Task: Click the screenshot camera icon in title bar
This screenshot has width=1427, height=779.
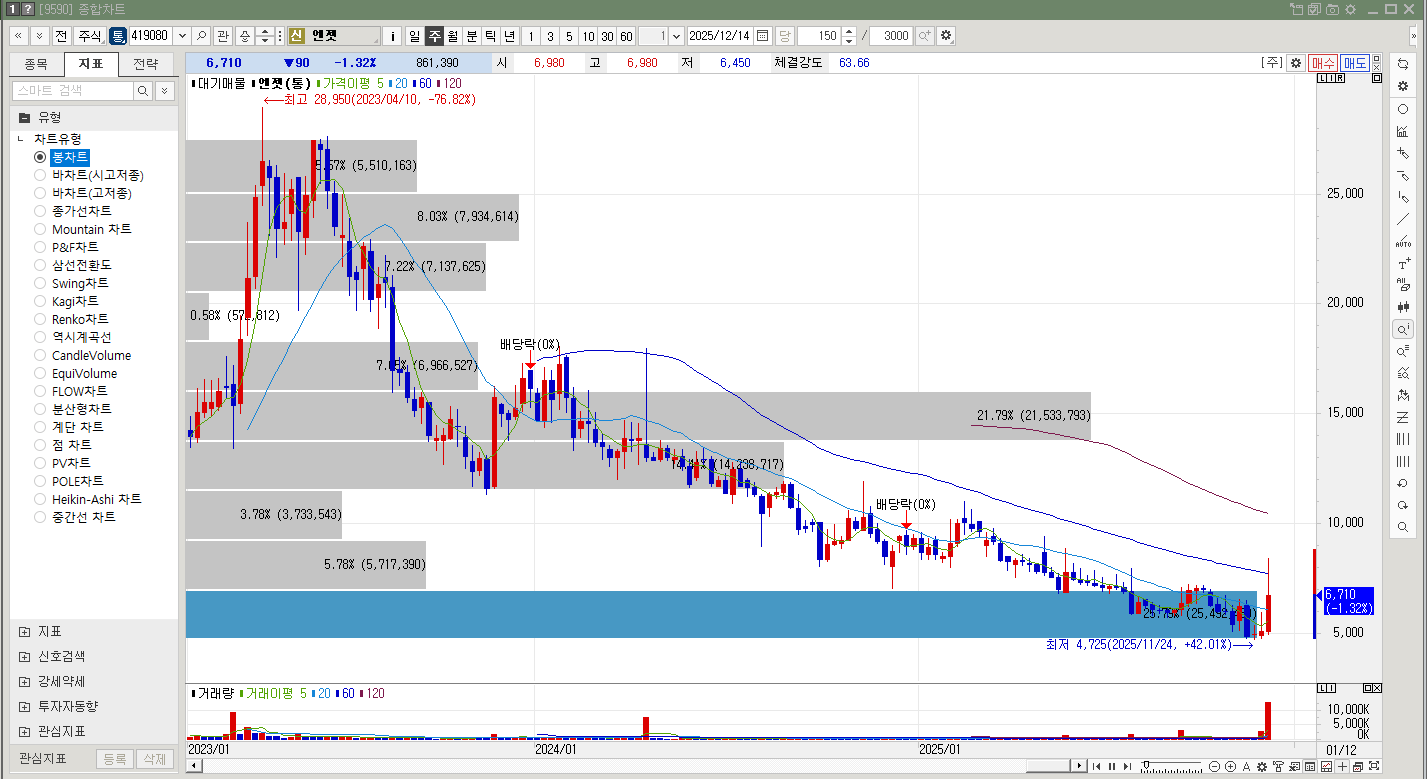Action: 1332,9
